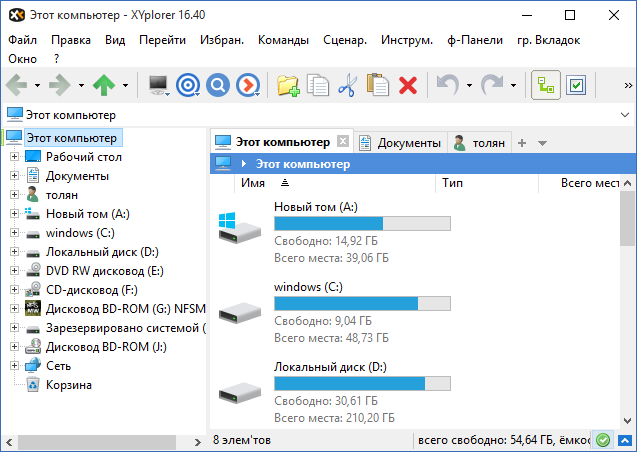Image resolution: width=637 pixels, height=452 pixels.
Task: Click the Cut scissors icon
Action: 347,85
